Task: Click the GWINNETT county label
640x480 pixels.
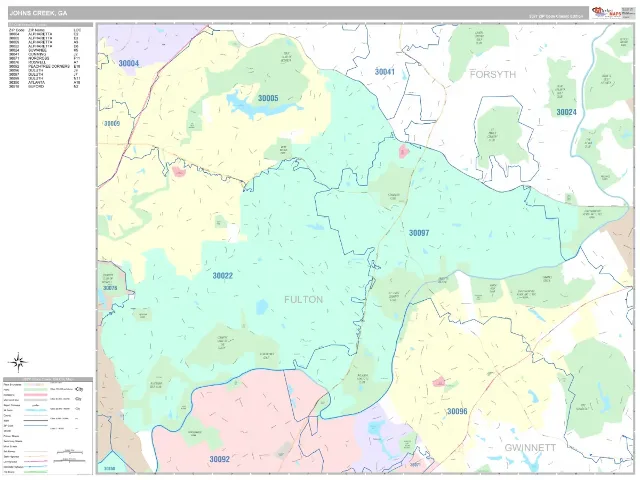Action: 530,448
